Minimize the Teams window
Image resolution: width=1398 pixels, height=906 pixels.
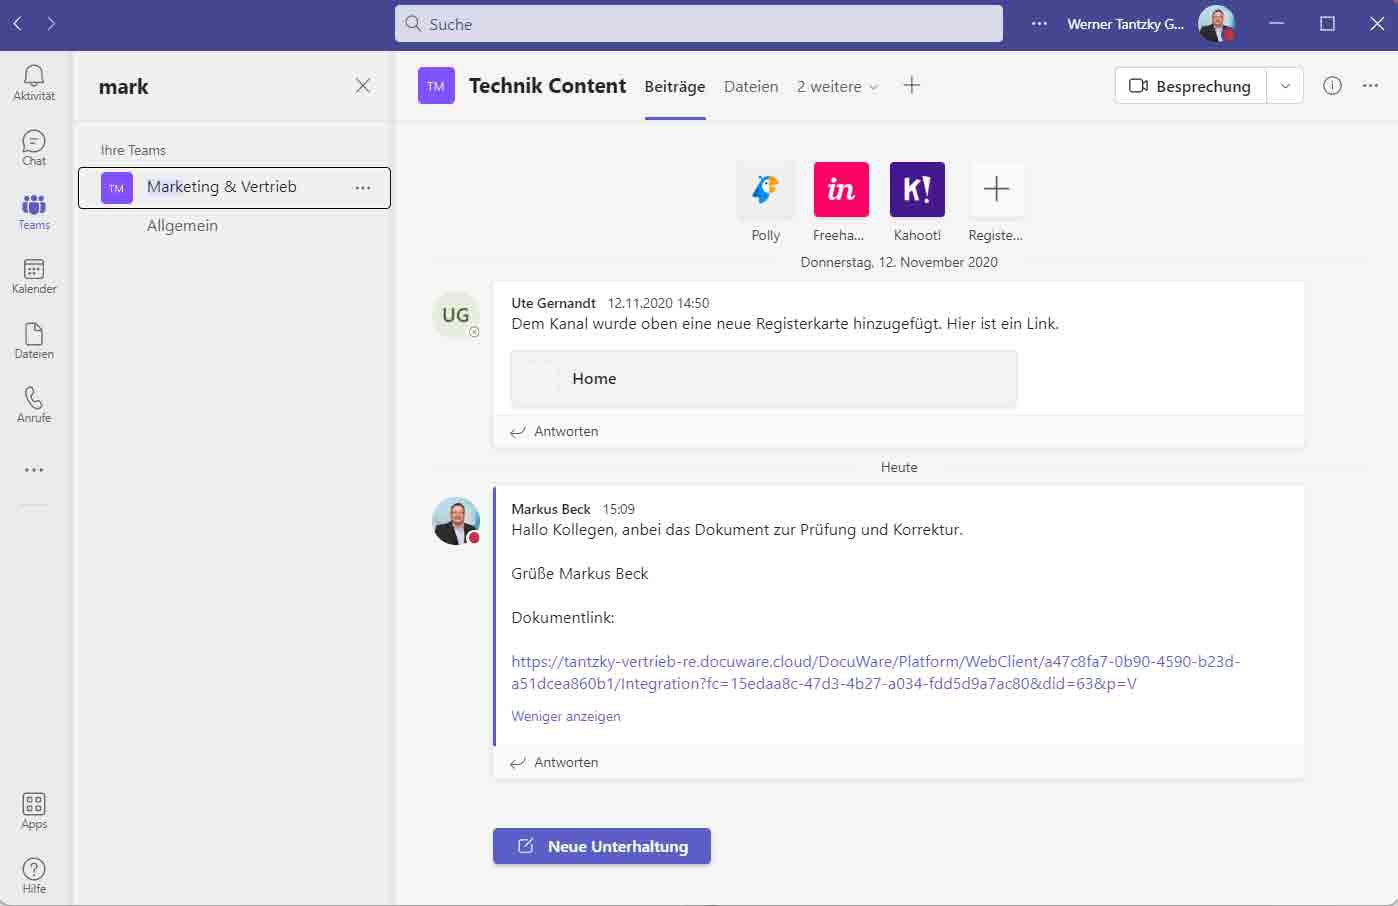[1277, 24]
